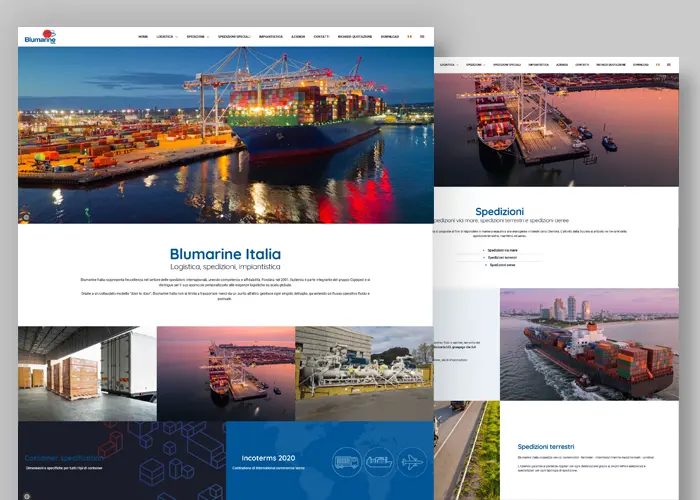Click the 'Spedizioni terrestri' section heading

546,446
